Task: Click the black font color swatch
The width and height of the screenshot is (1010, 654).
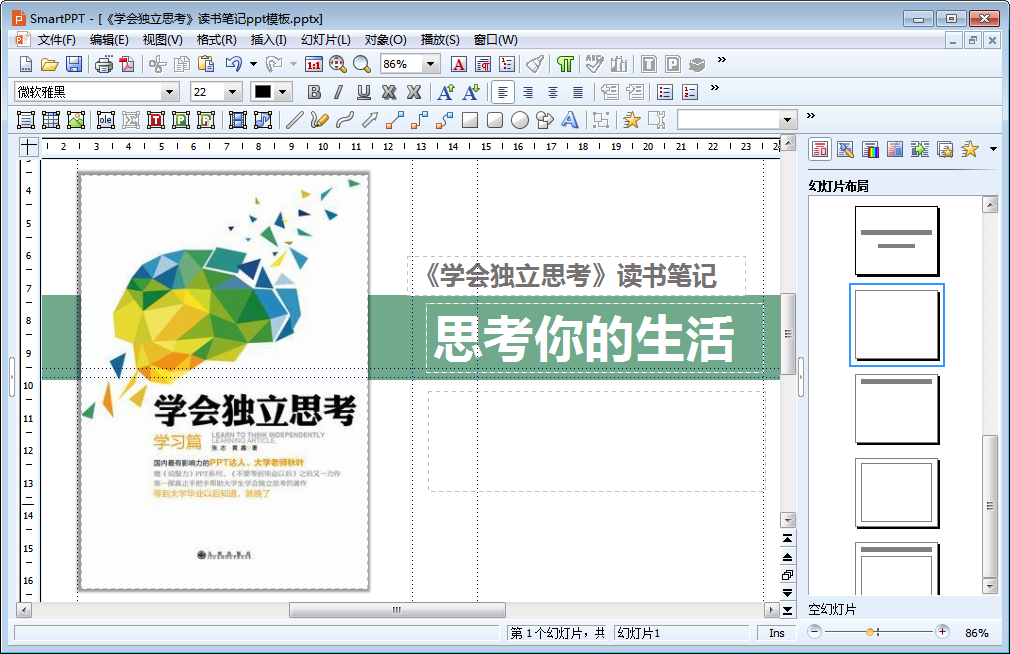Action: (x=263, y=92)
